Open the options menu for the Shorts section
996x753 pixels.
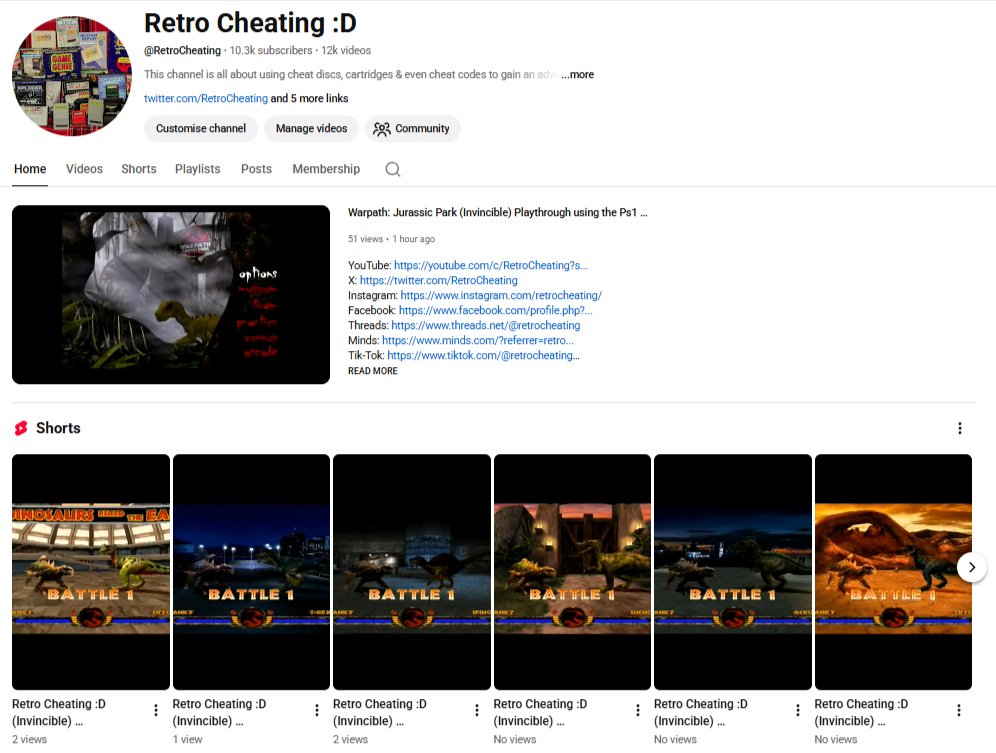click(x=960, y=428)
